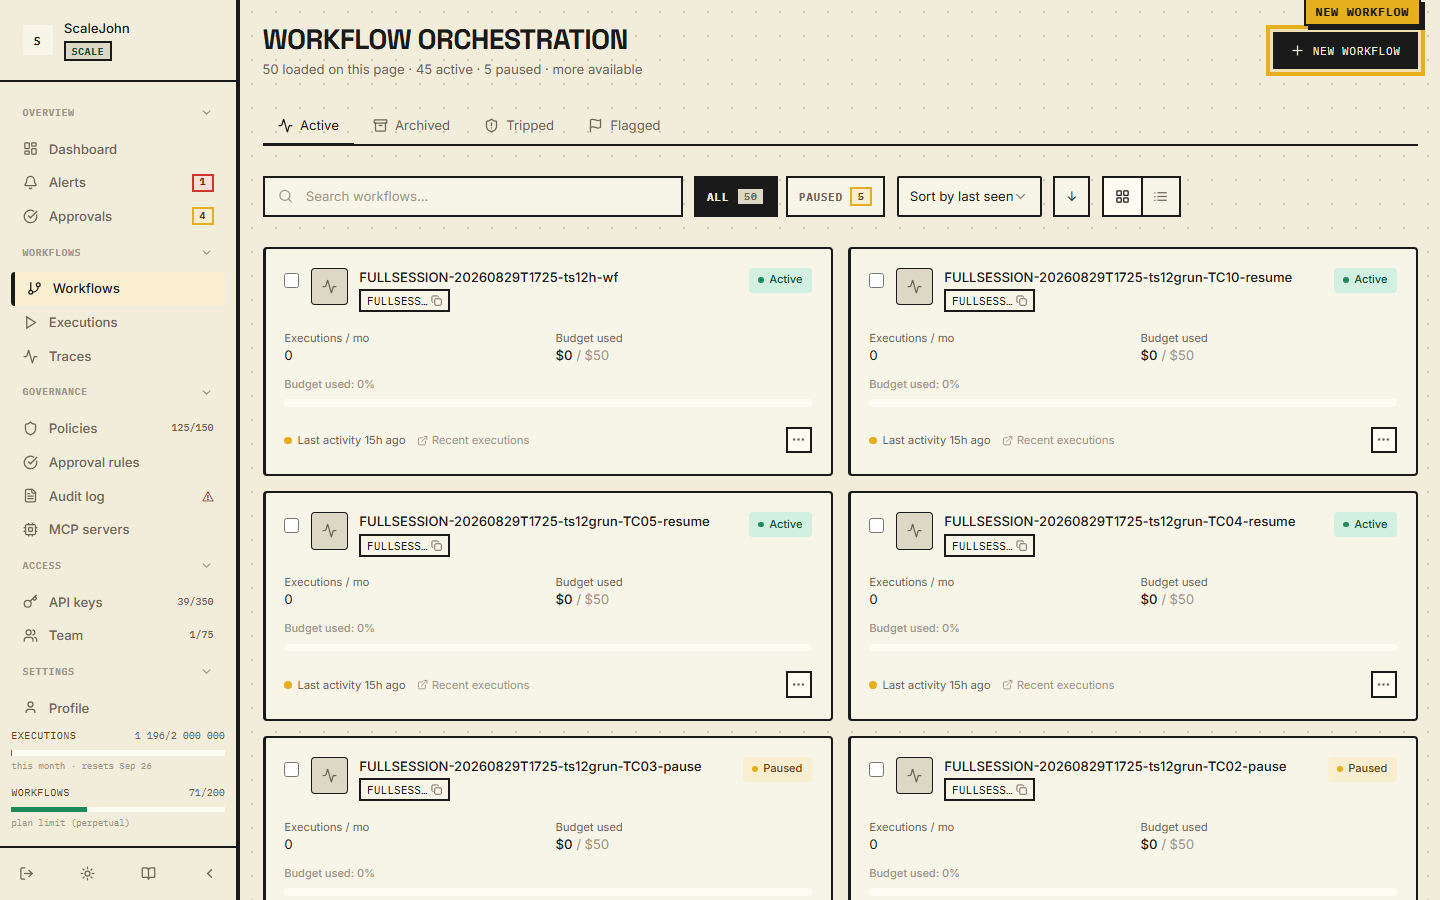This screenshot has width=1440, height=900.
Task: Open Policies page
Action: click(118, 428)
